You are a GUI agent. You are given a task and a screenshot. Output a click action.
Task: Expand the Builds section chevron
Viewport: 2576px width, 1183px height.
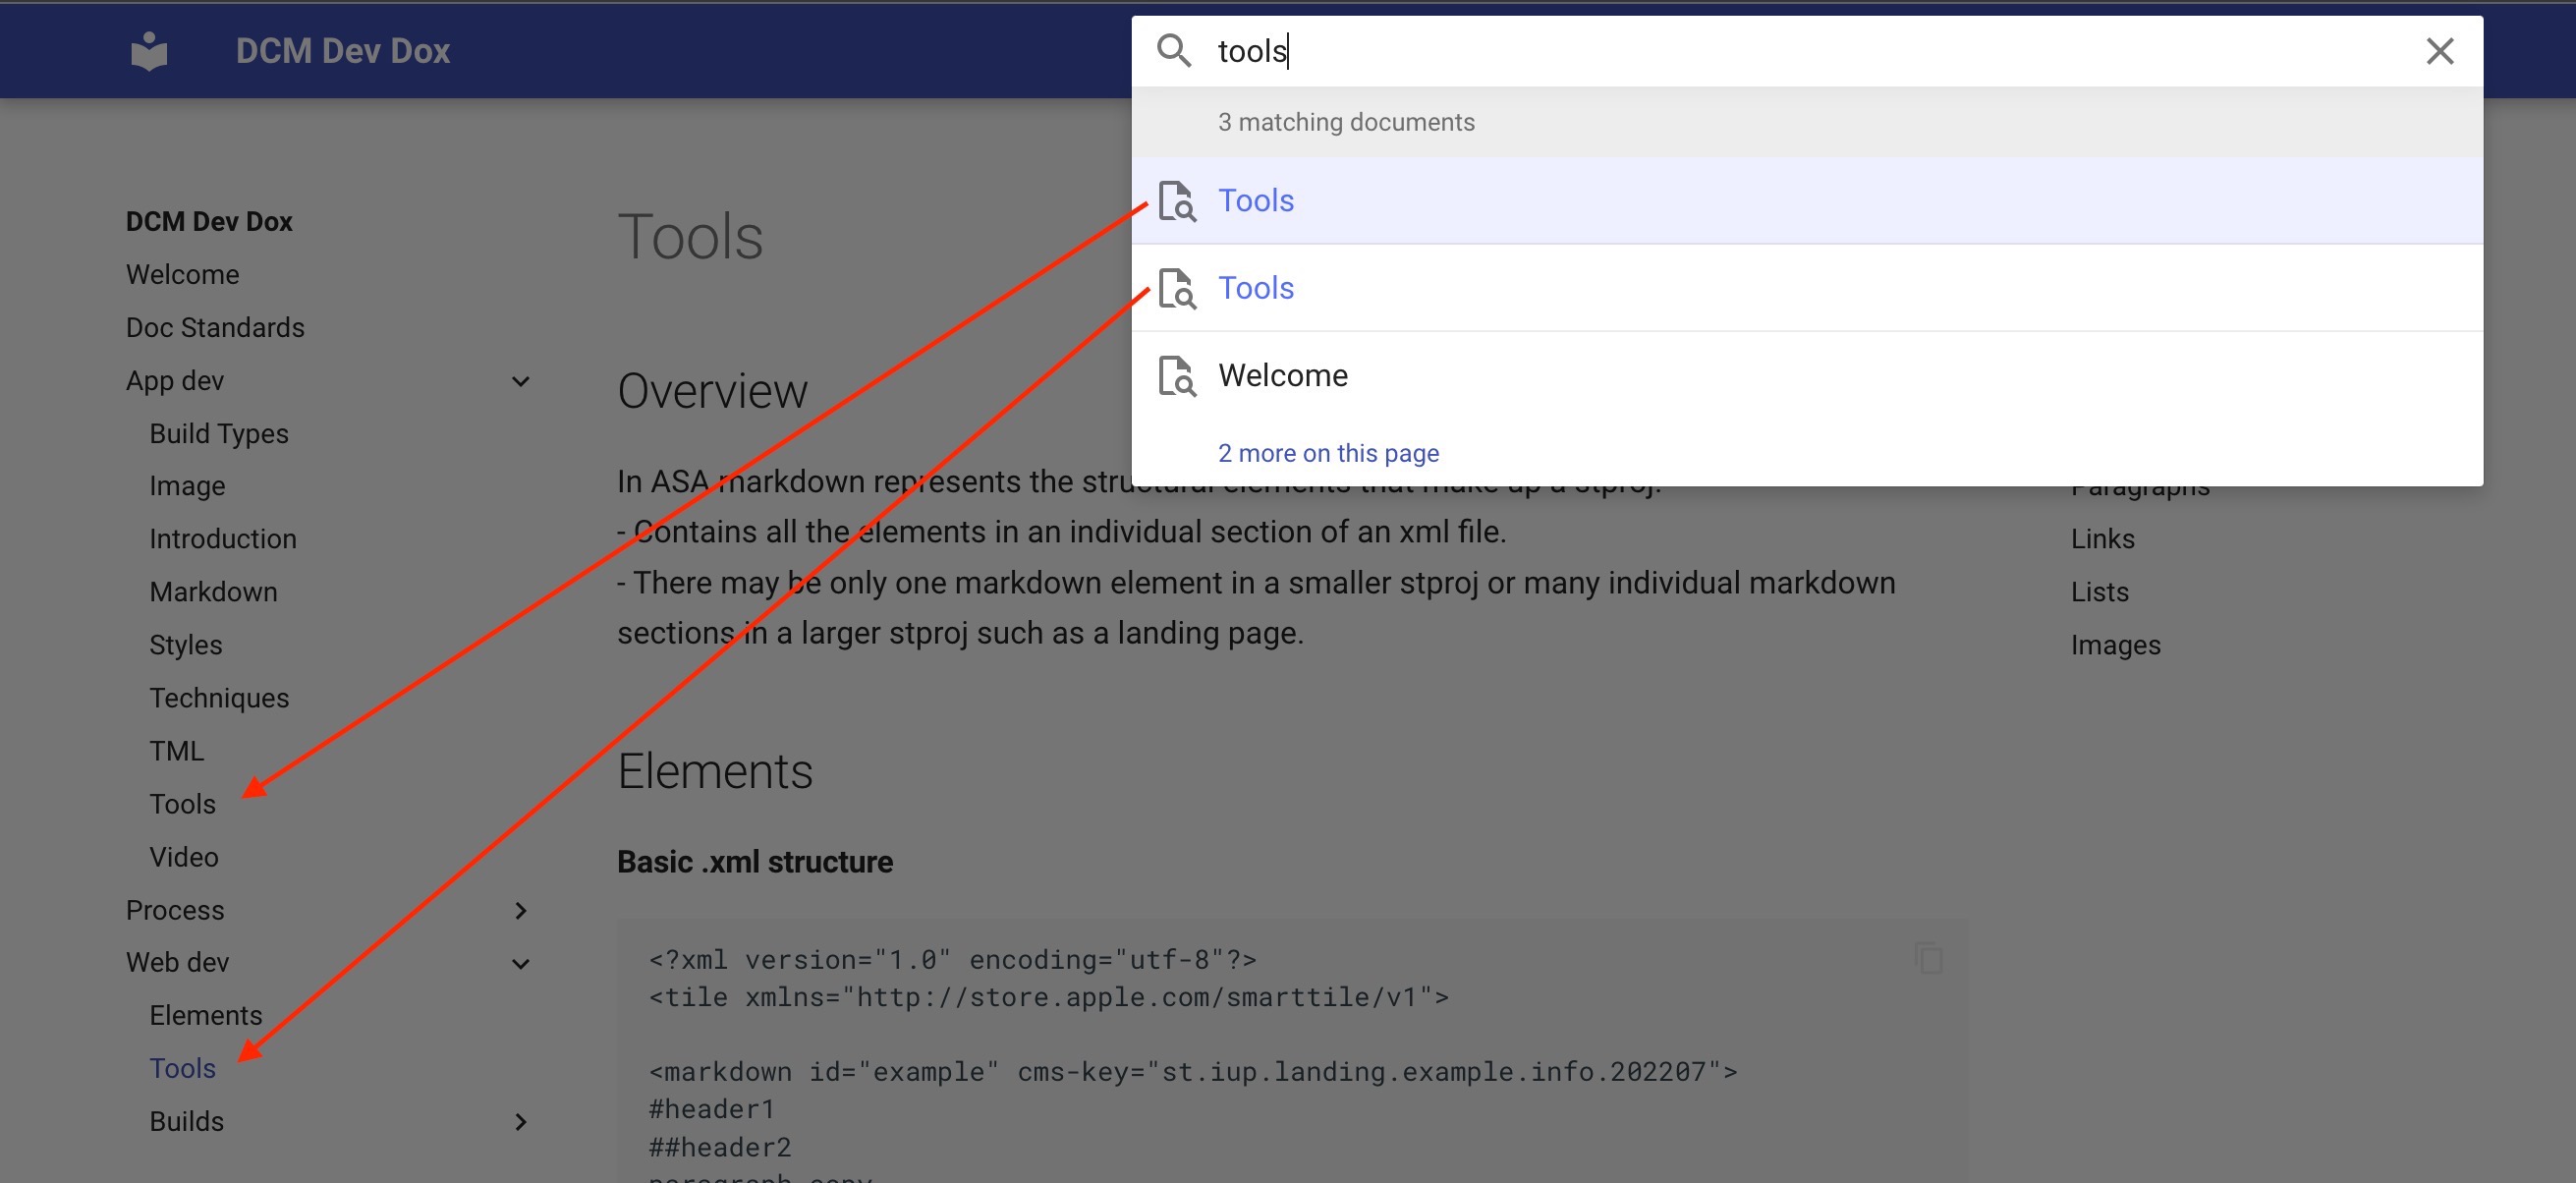click(521, 1122)
